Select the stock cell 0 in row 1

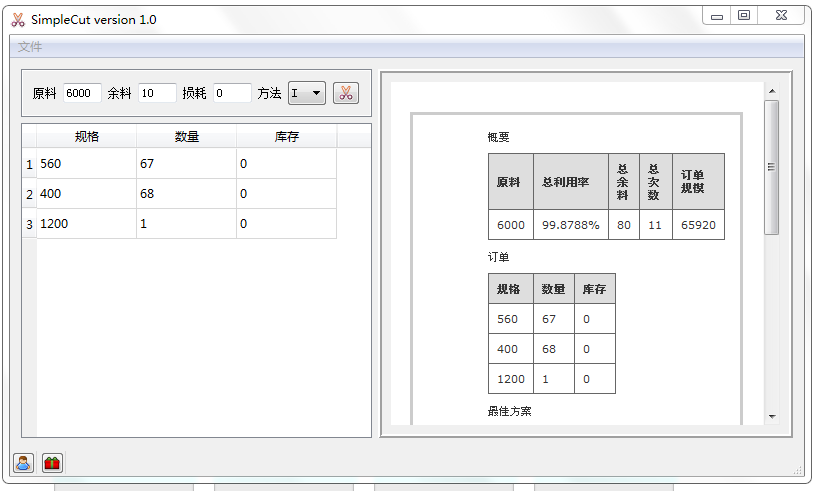(x=287, y=164)
